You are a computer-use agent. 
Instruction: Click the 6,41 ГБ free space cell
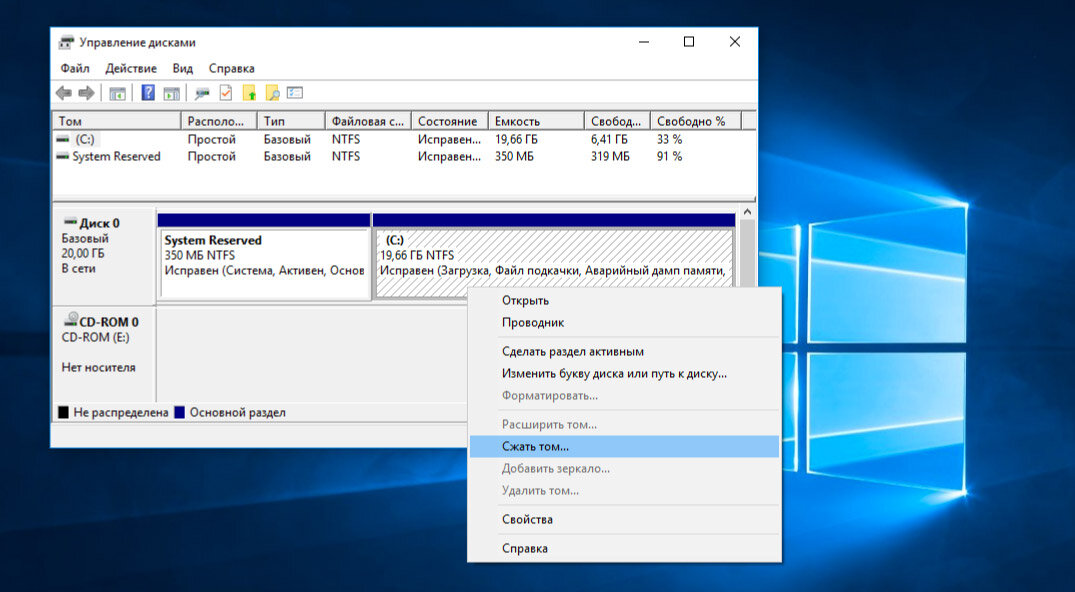tap(609, 139)
